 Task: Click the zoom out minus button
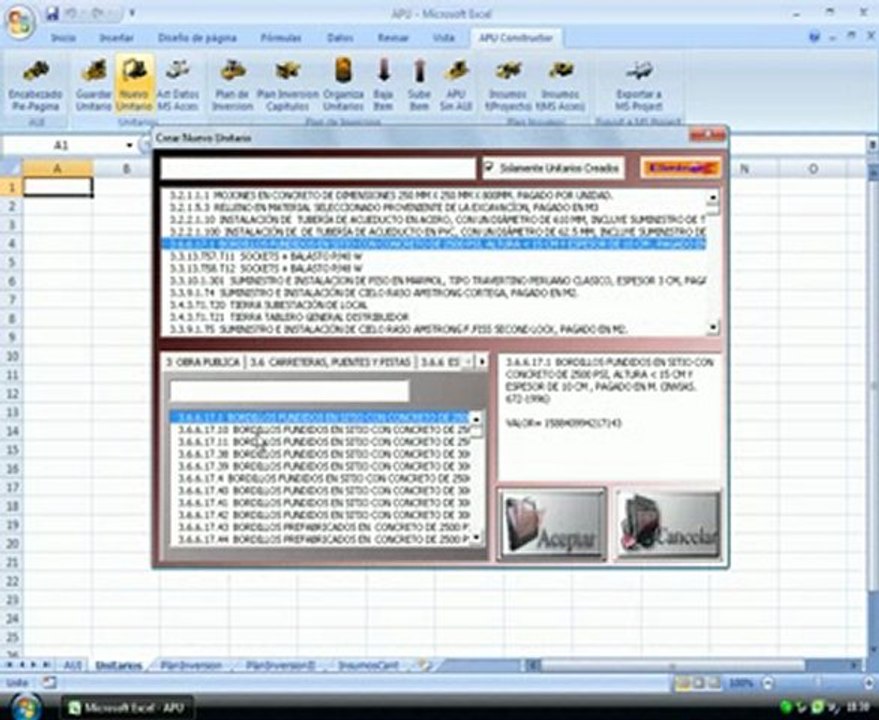(x=768, y=682)
